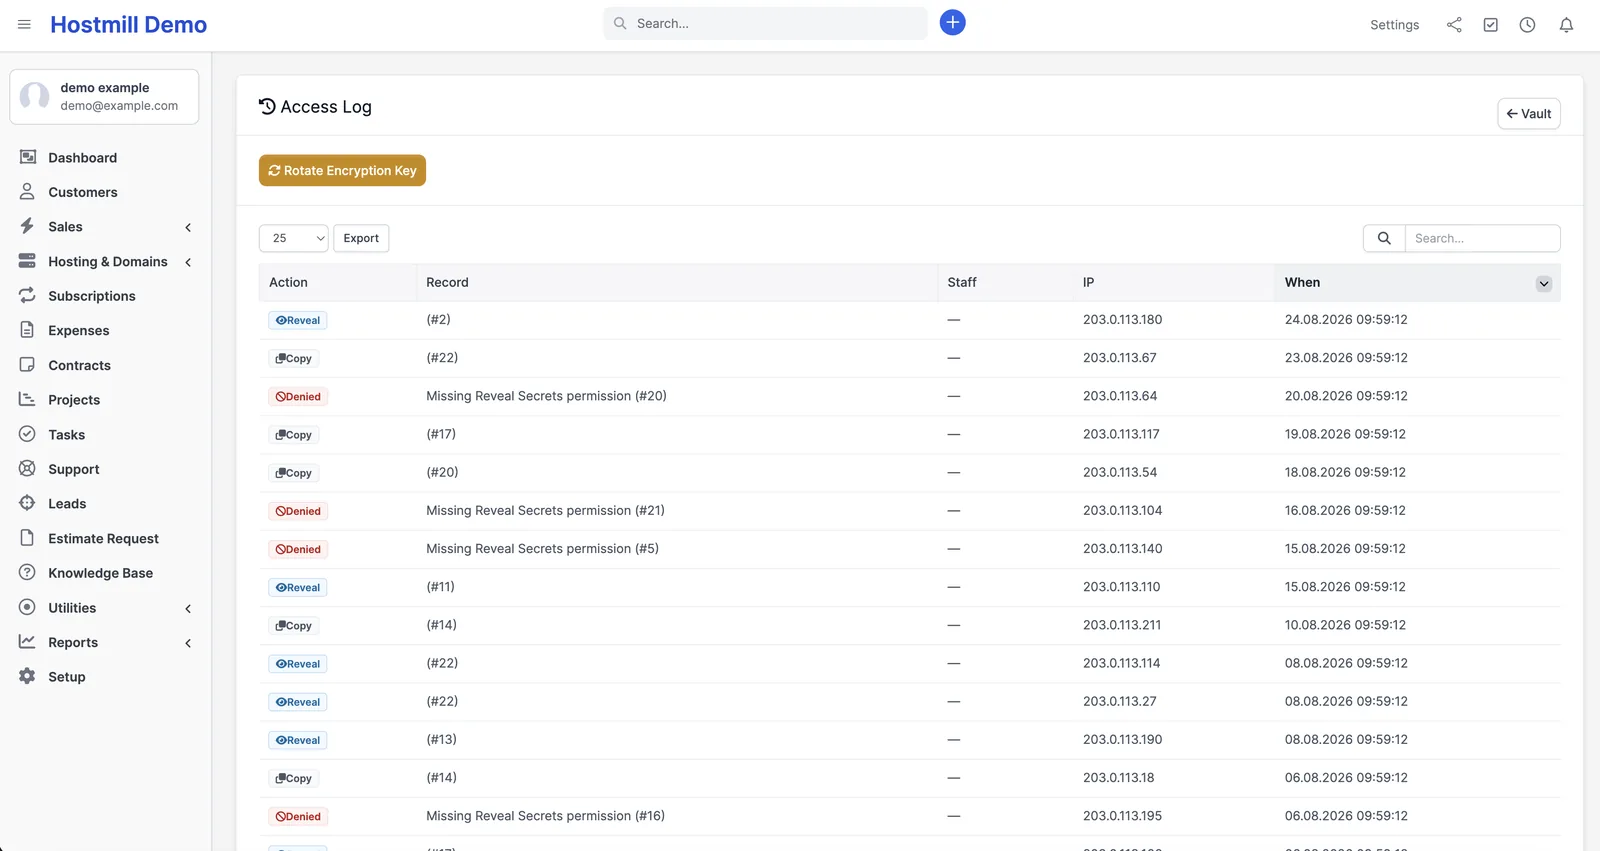Focus the table Search input
This screenshot has height=851, width=1600.
tap(1482, 238)
